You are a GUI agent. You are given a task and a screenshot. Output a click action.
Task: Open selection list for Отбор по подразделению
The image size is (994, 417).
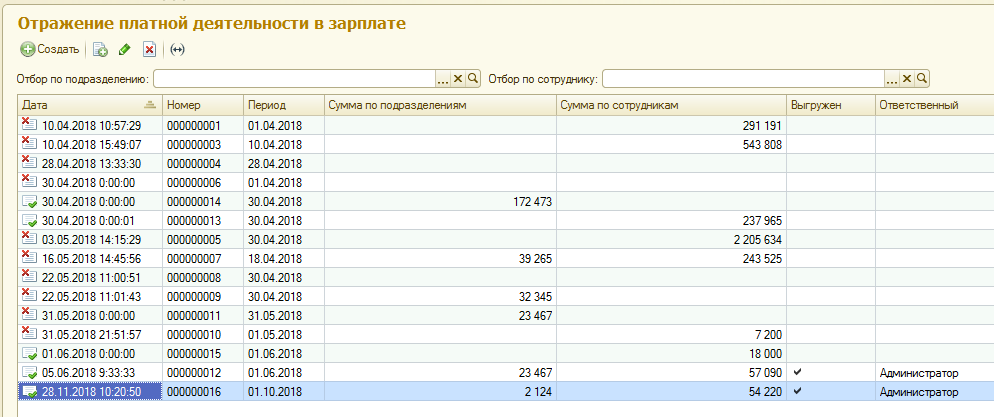click(443, 79)
